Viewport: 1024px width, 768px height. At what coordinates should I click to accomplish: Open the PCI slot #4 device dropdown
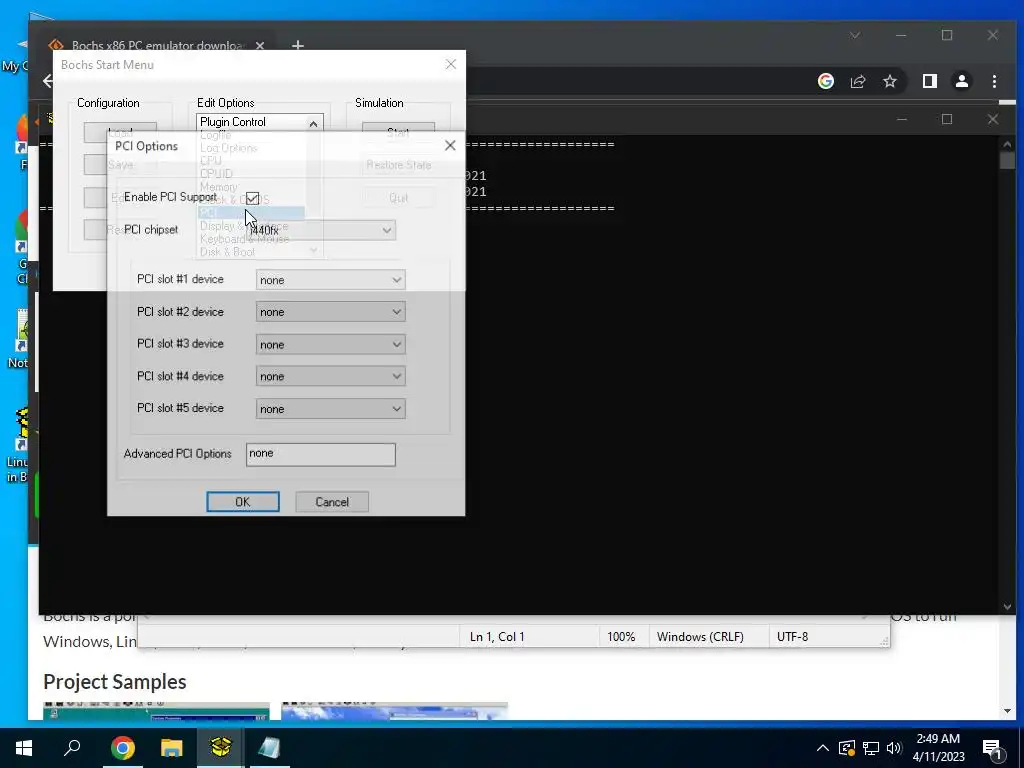point(330,376)
